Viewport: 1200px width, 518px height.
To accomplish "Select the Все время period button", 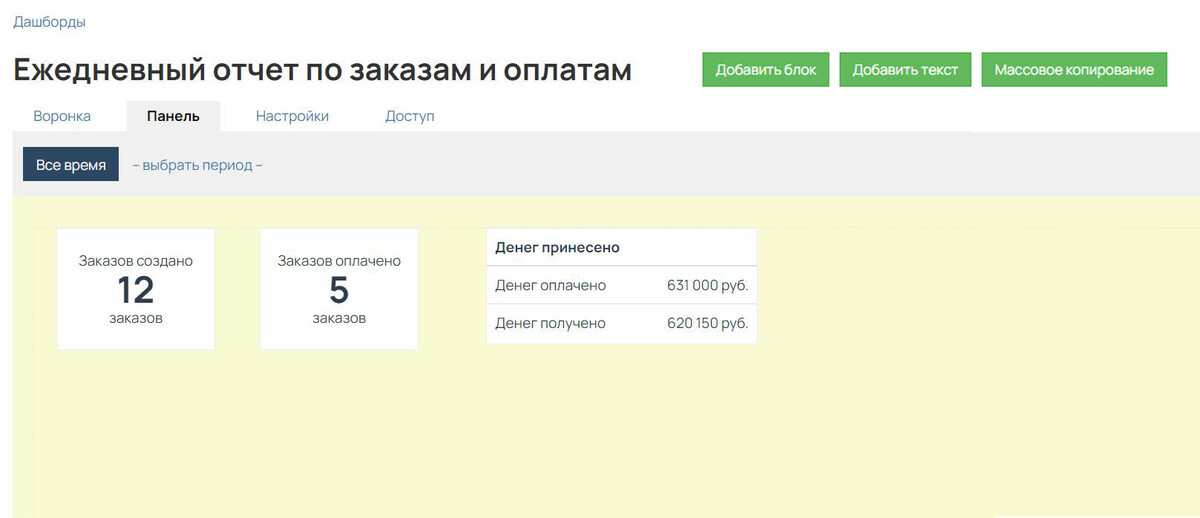I will (71, 165).
